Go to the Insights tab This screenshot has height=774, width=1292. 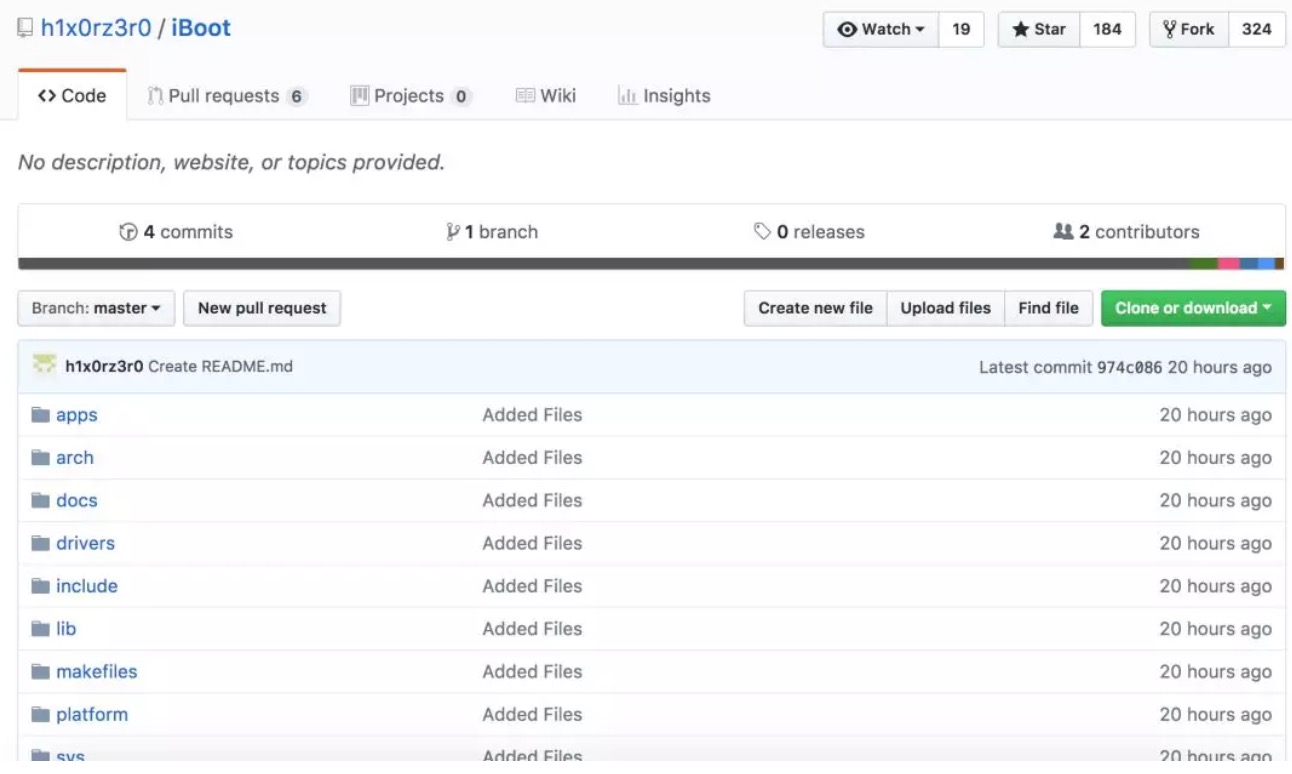click(x=664, y=96)
